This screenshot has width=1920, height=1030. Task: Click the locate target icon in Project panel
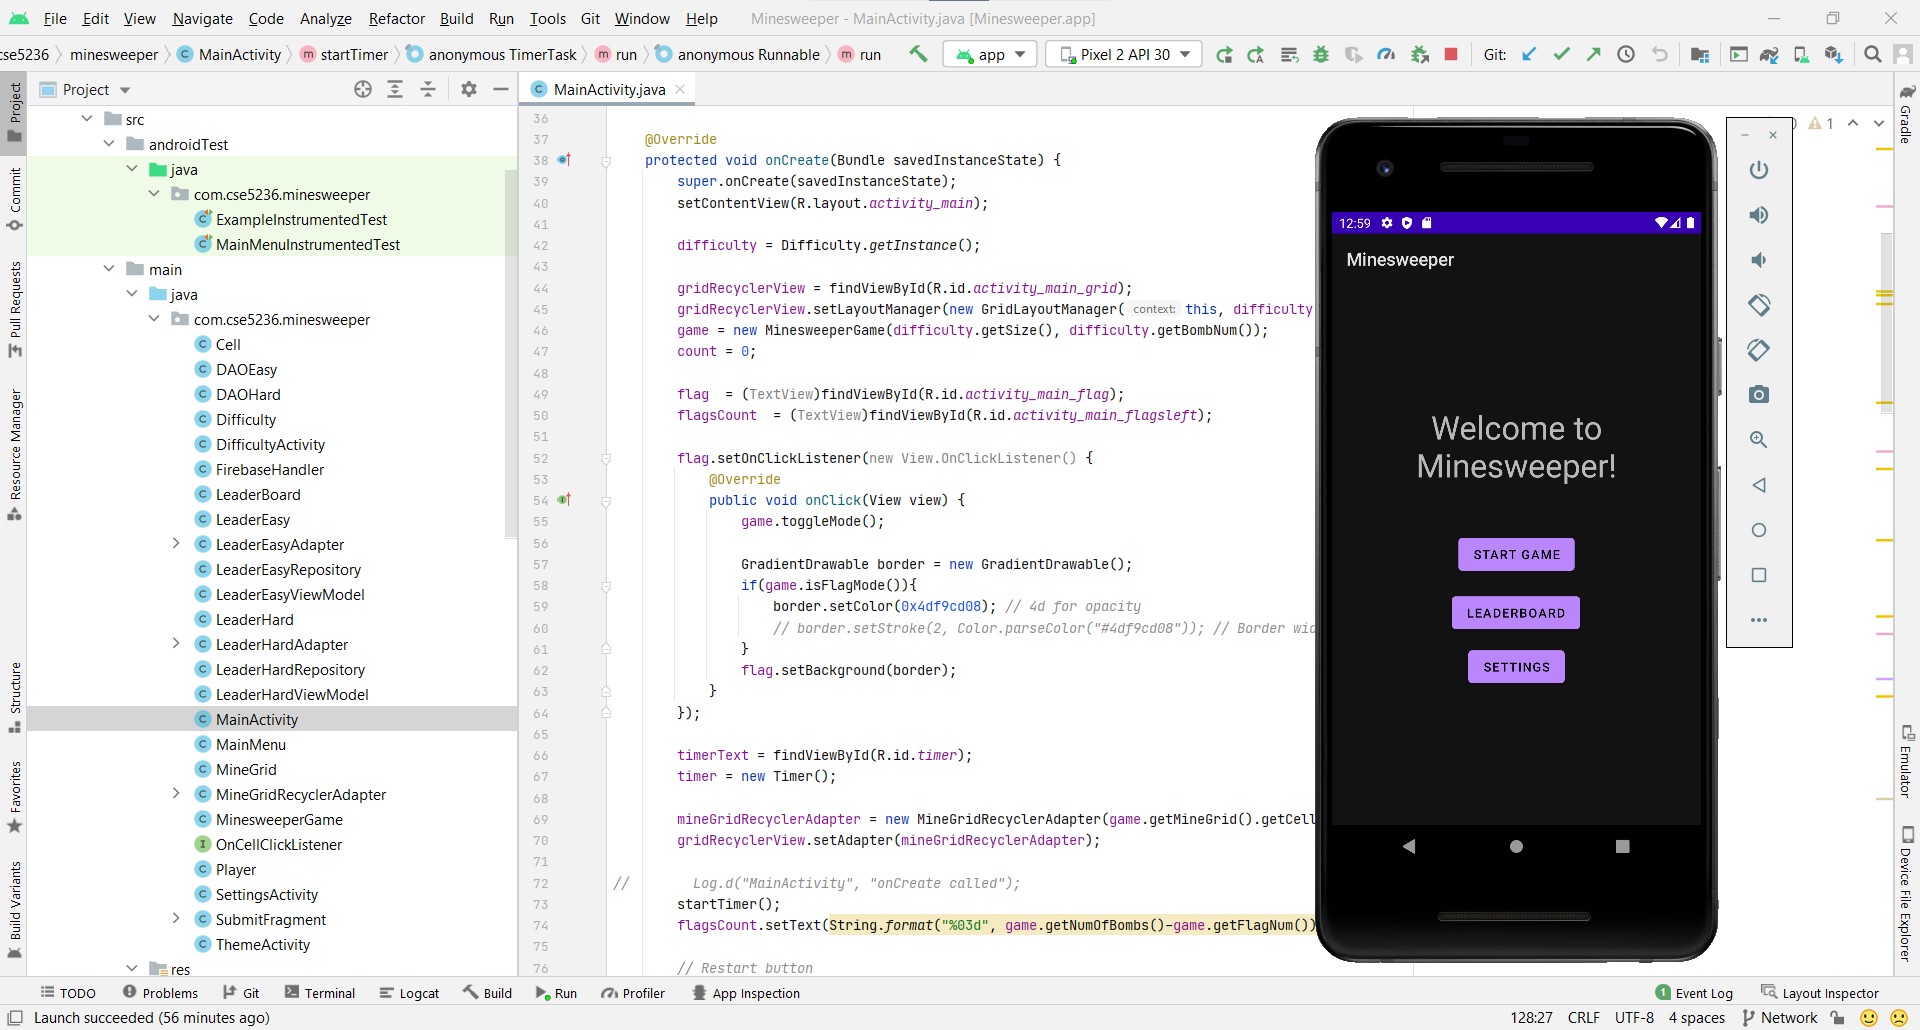click(x=363, y=89)
